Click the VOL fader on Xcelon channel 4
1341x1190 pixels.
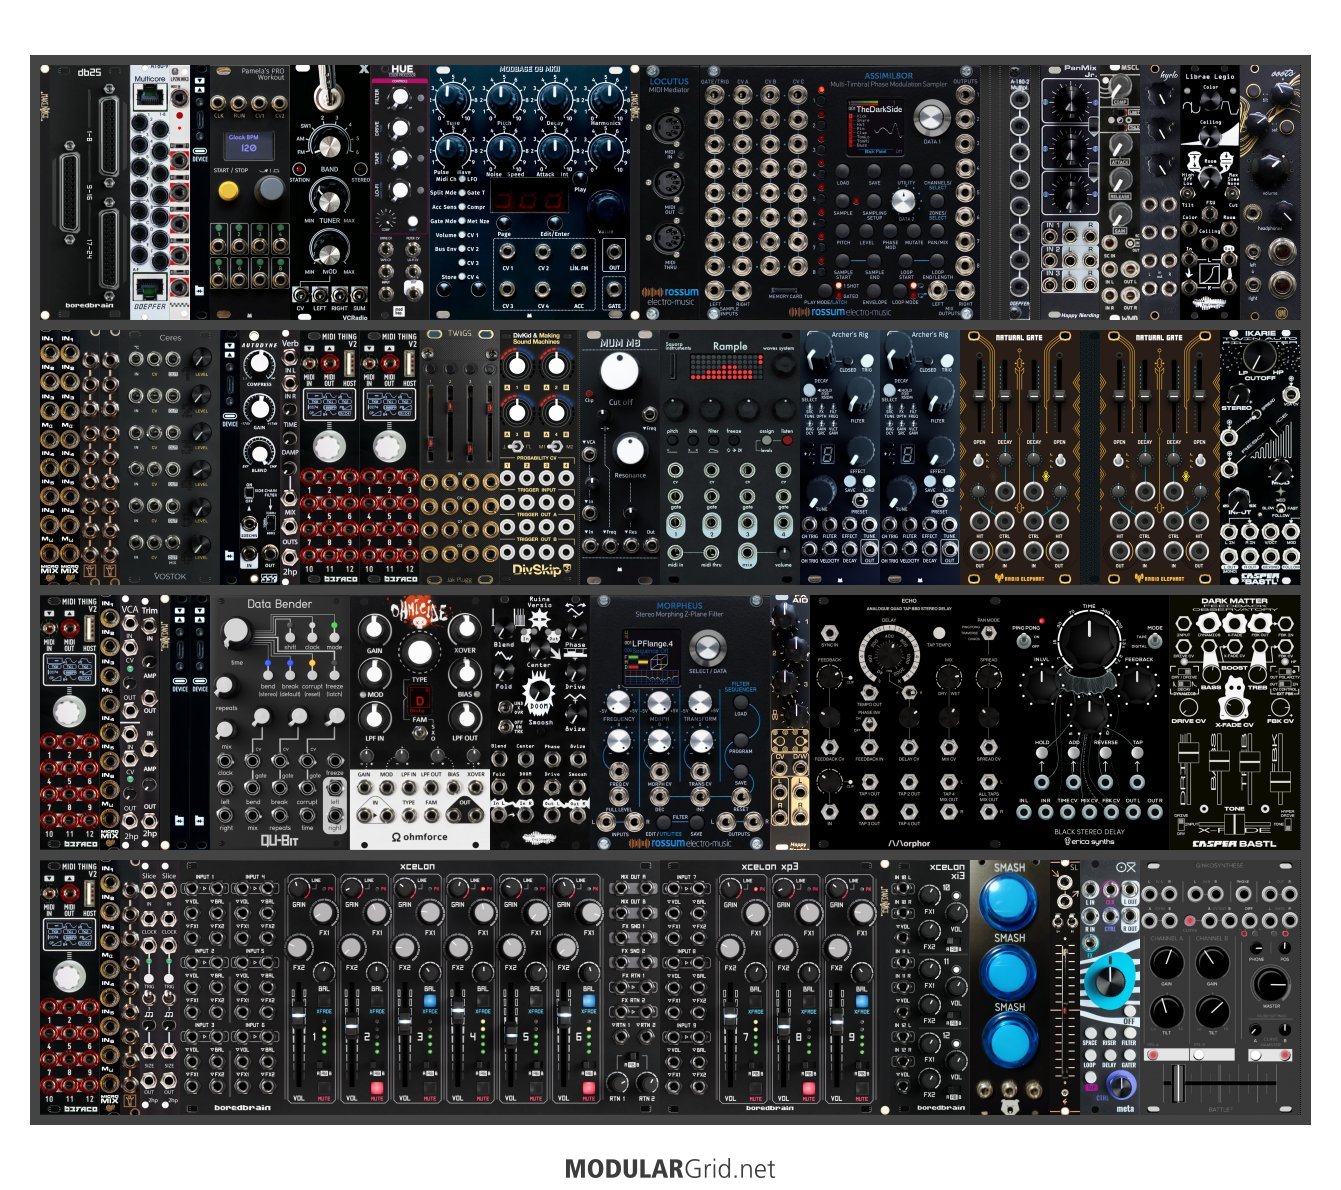pos(456,1012)
